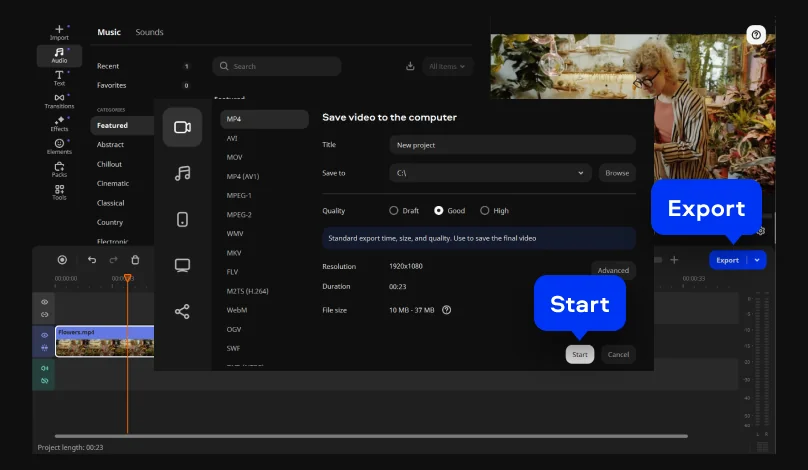808x470 pixels.
Task: Toggle visibility eye of Flowers.mp4 track
Action: click(44, 335)
